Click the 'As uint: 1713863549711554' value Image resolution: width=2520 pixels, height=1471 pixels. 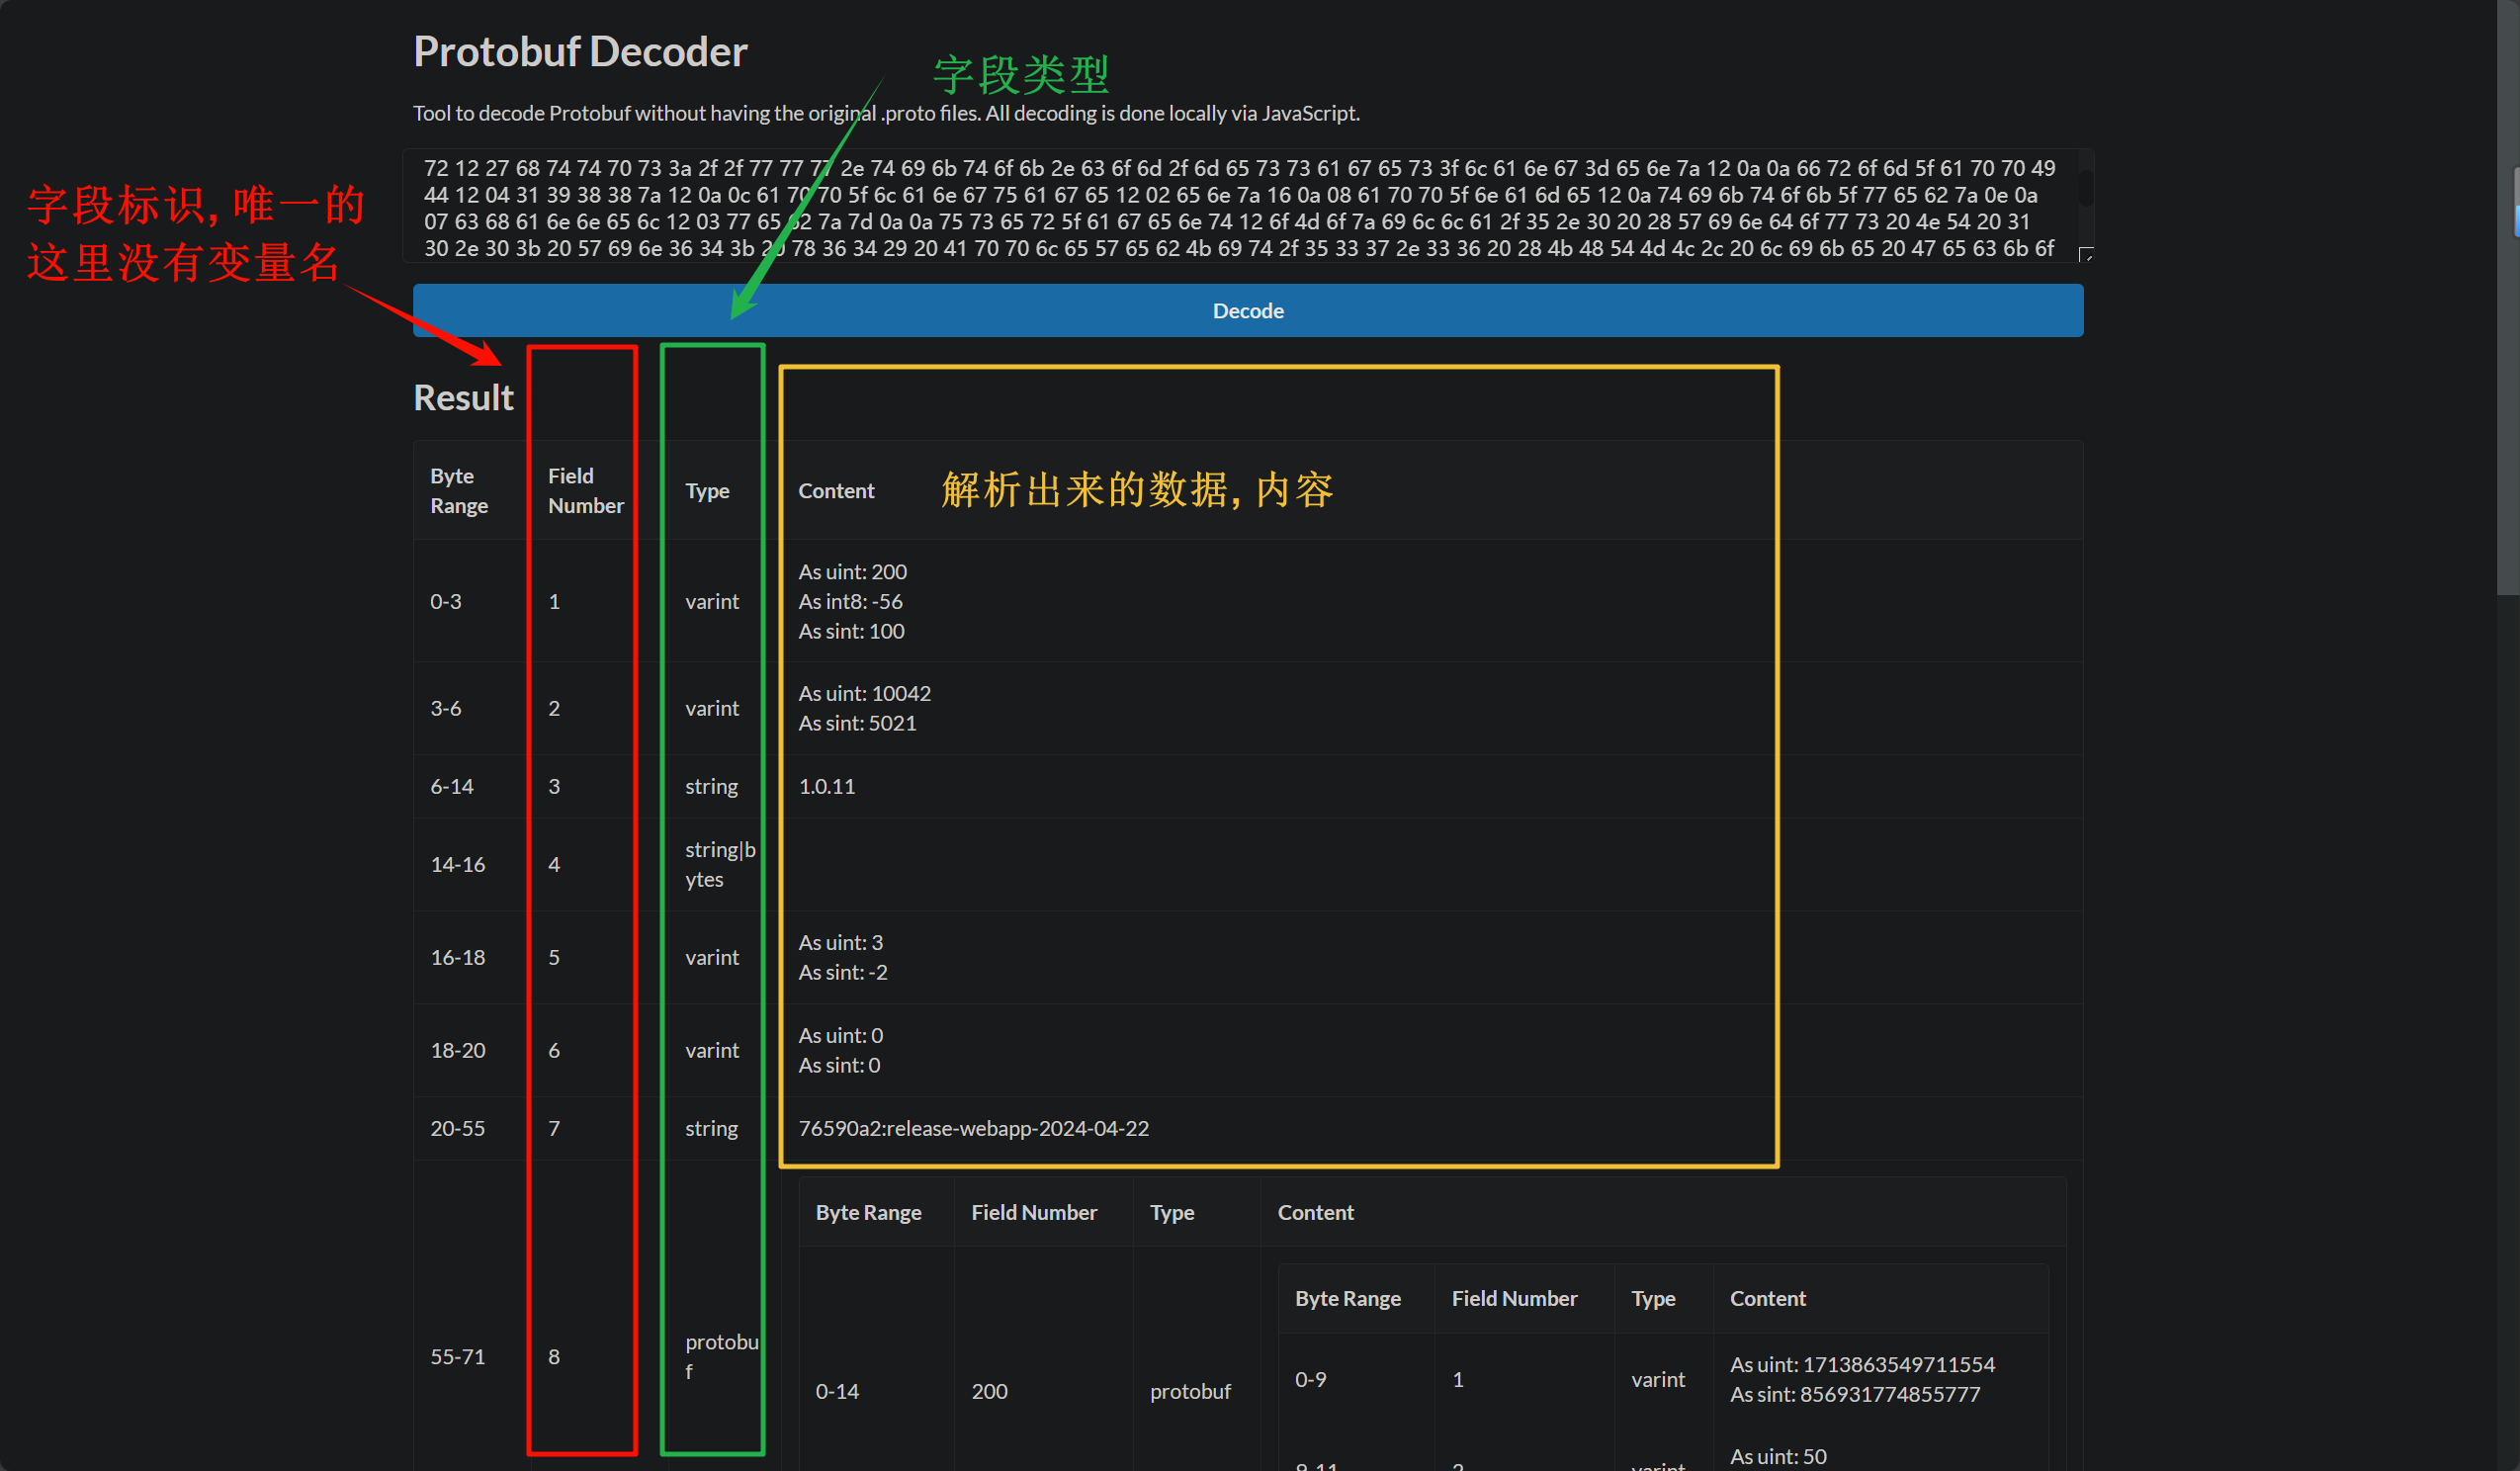1862,1364
